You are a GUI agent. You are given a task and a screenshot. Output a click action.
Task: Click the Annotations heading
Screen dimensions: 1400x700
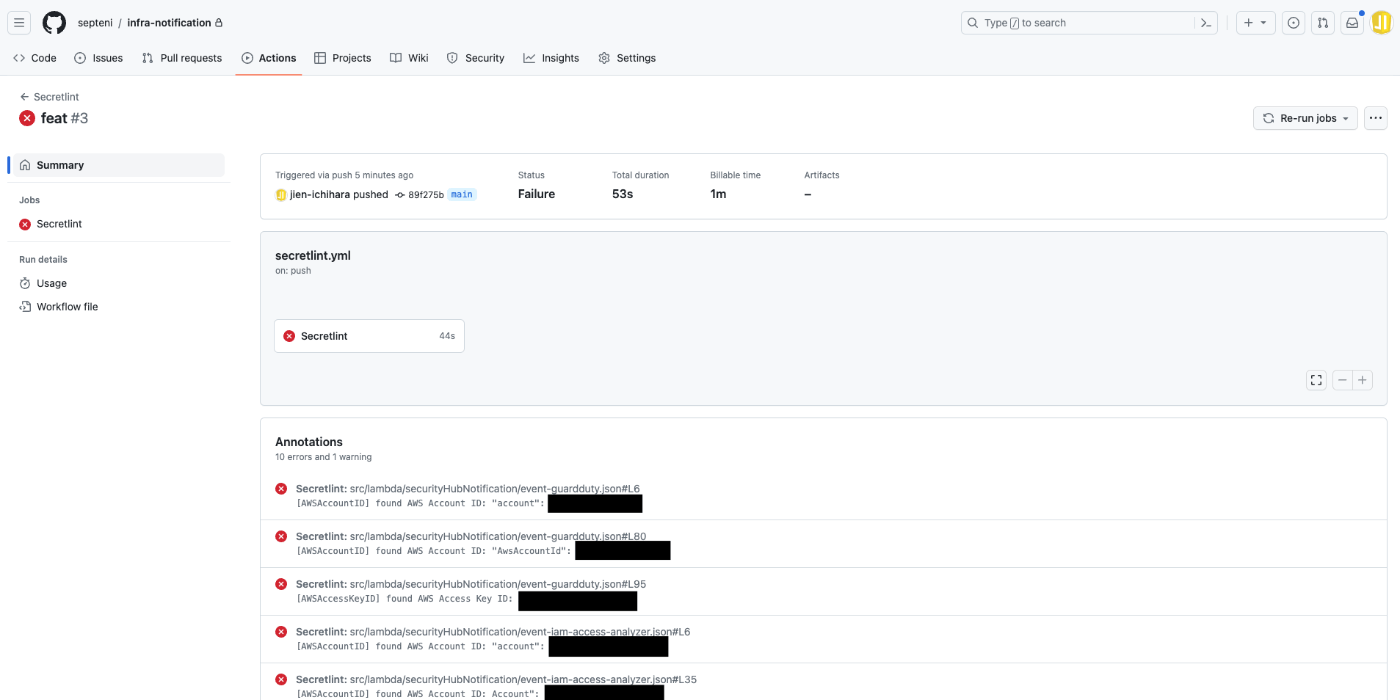point(309,442)
